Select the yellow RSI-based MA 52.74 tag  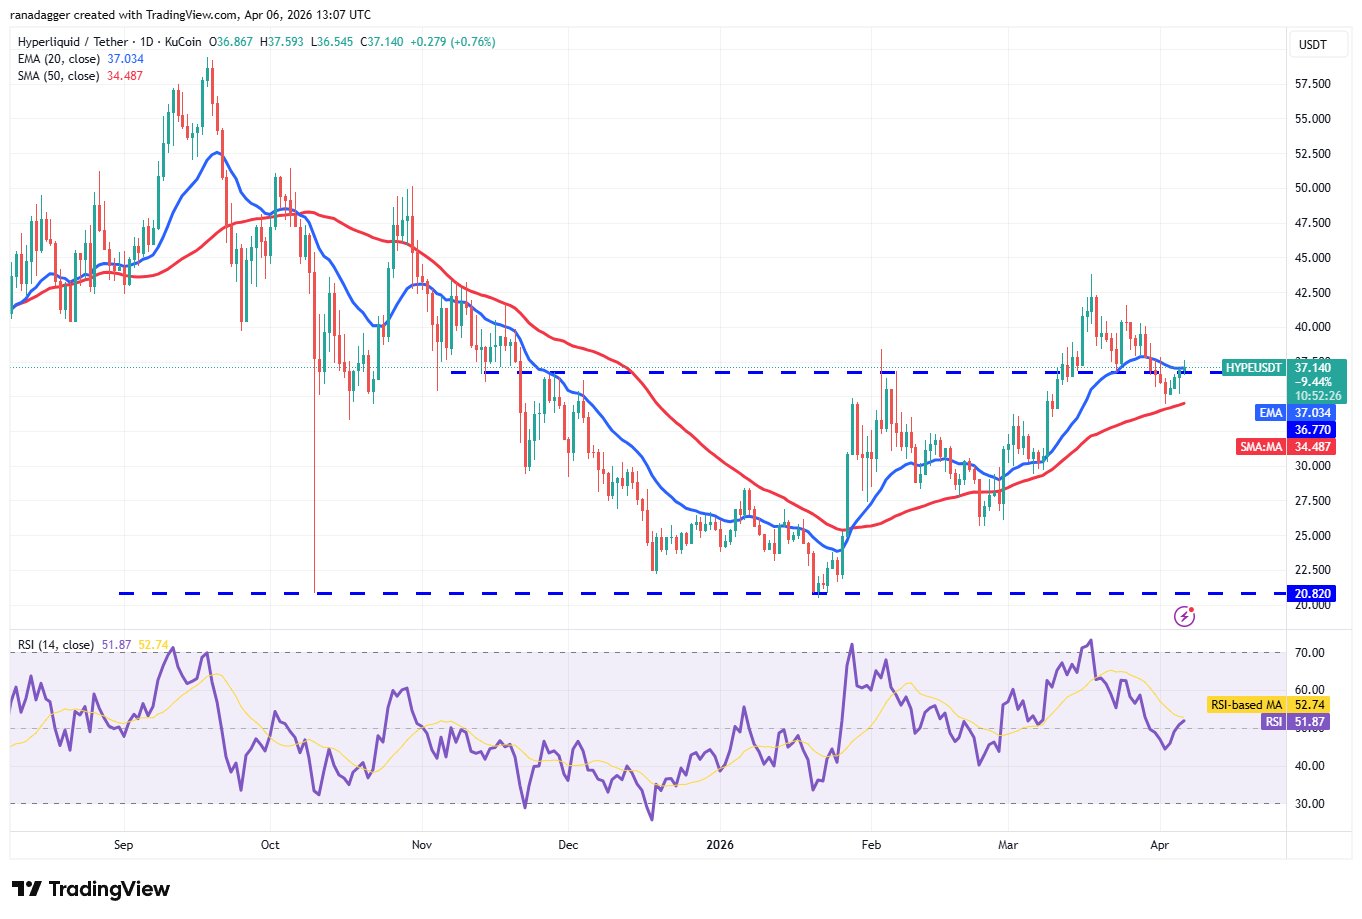pyautogui.click(x=1246, y=705)
